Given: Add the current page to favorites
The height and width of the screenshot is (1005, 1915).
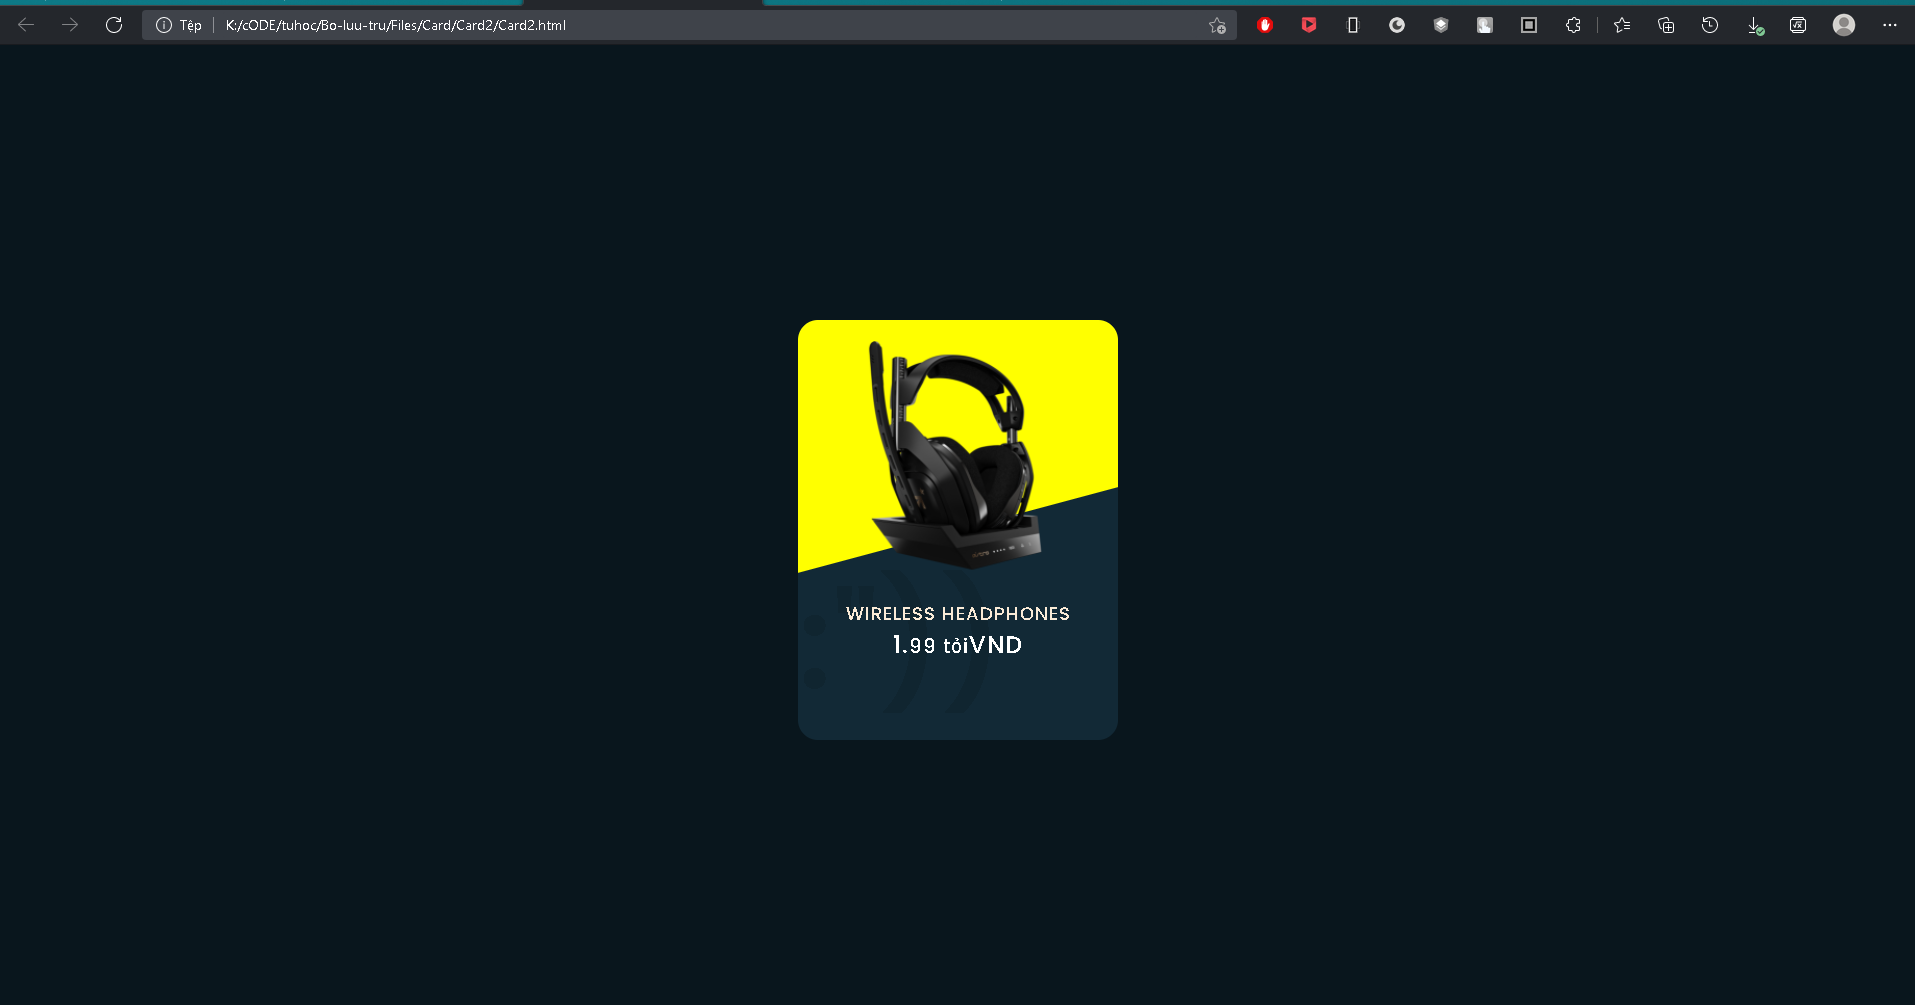Looking at the screenshot, I should 1217,25.
